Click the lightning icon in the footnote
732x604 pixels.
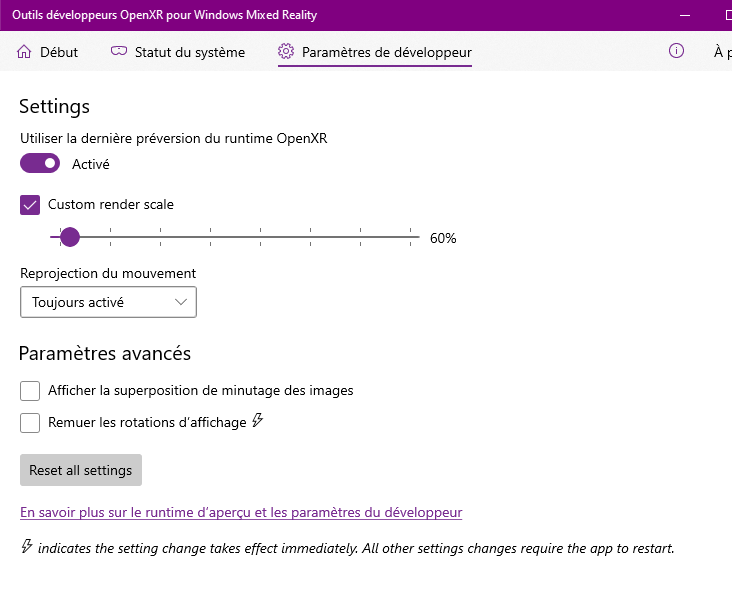point(27,547)
